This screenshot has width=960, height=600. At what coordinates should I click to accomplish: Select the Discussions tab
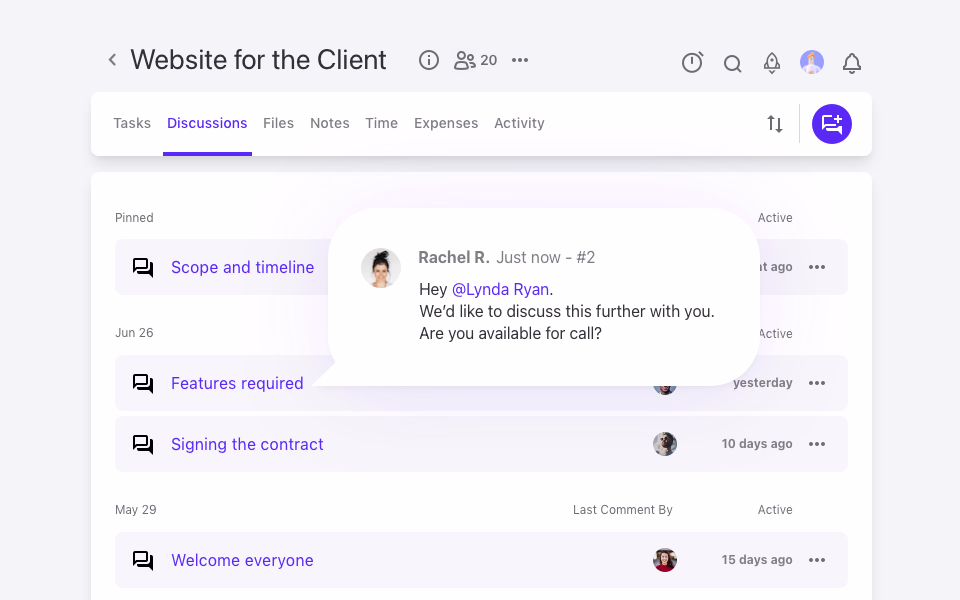coord(207,123)
